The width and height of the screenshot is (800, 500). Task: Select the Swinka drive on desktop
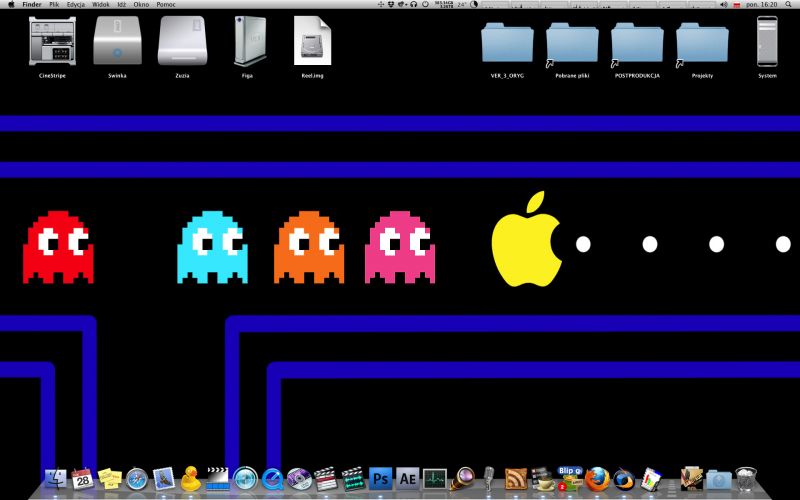point(117,41)
